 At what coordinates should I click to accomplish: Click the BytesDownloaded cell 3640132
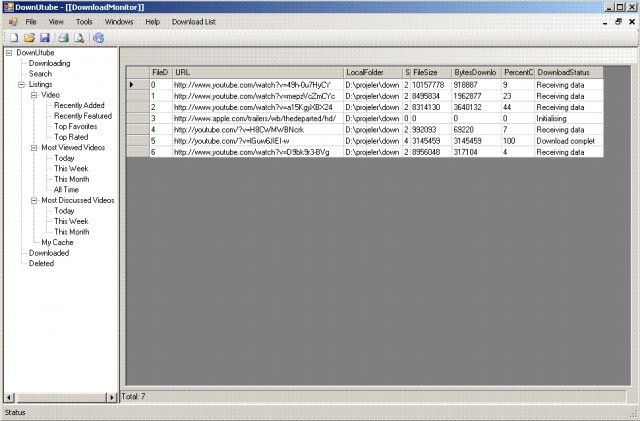476,107
